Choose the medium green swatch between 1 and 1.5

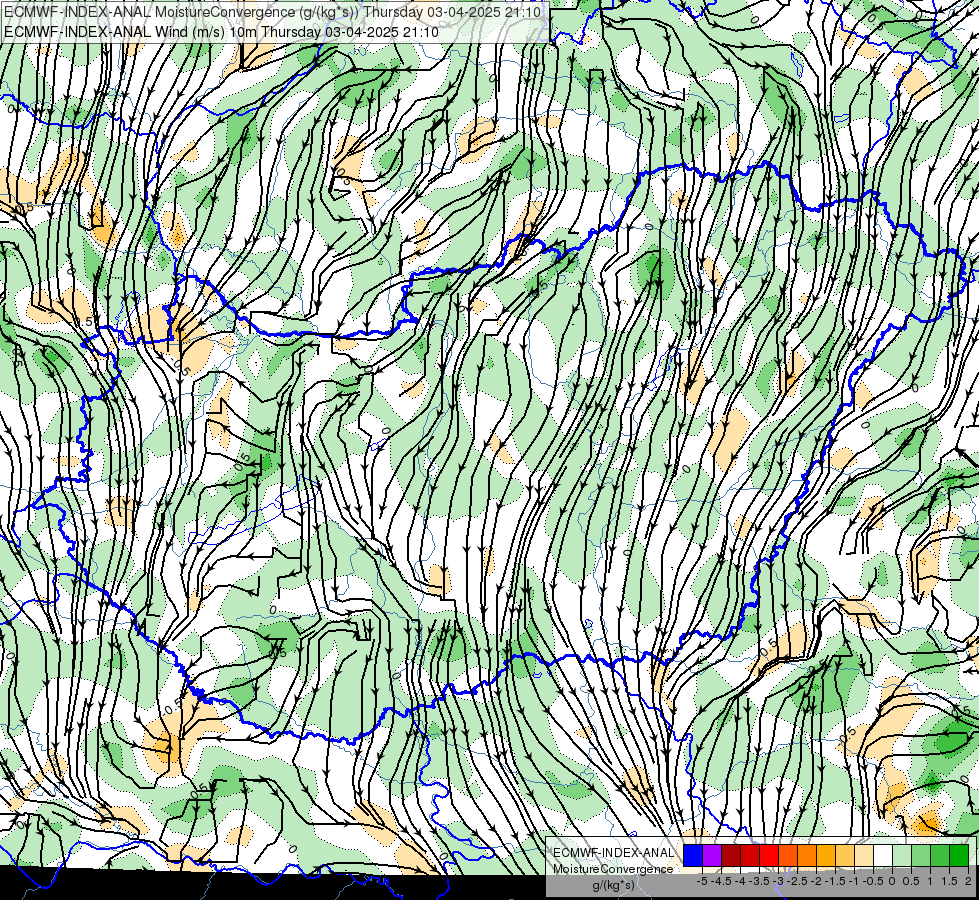[940, 855]
